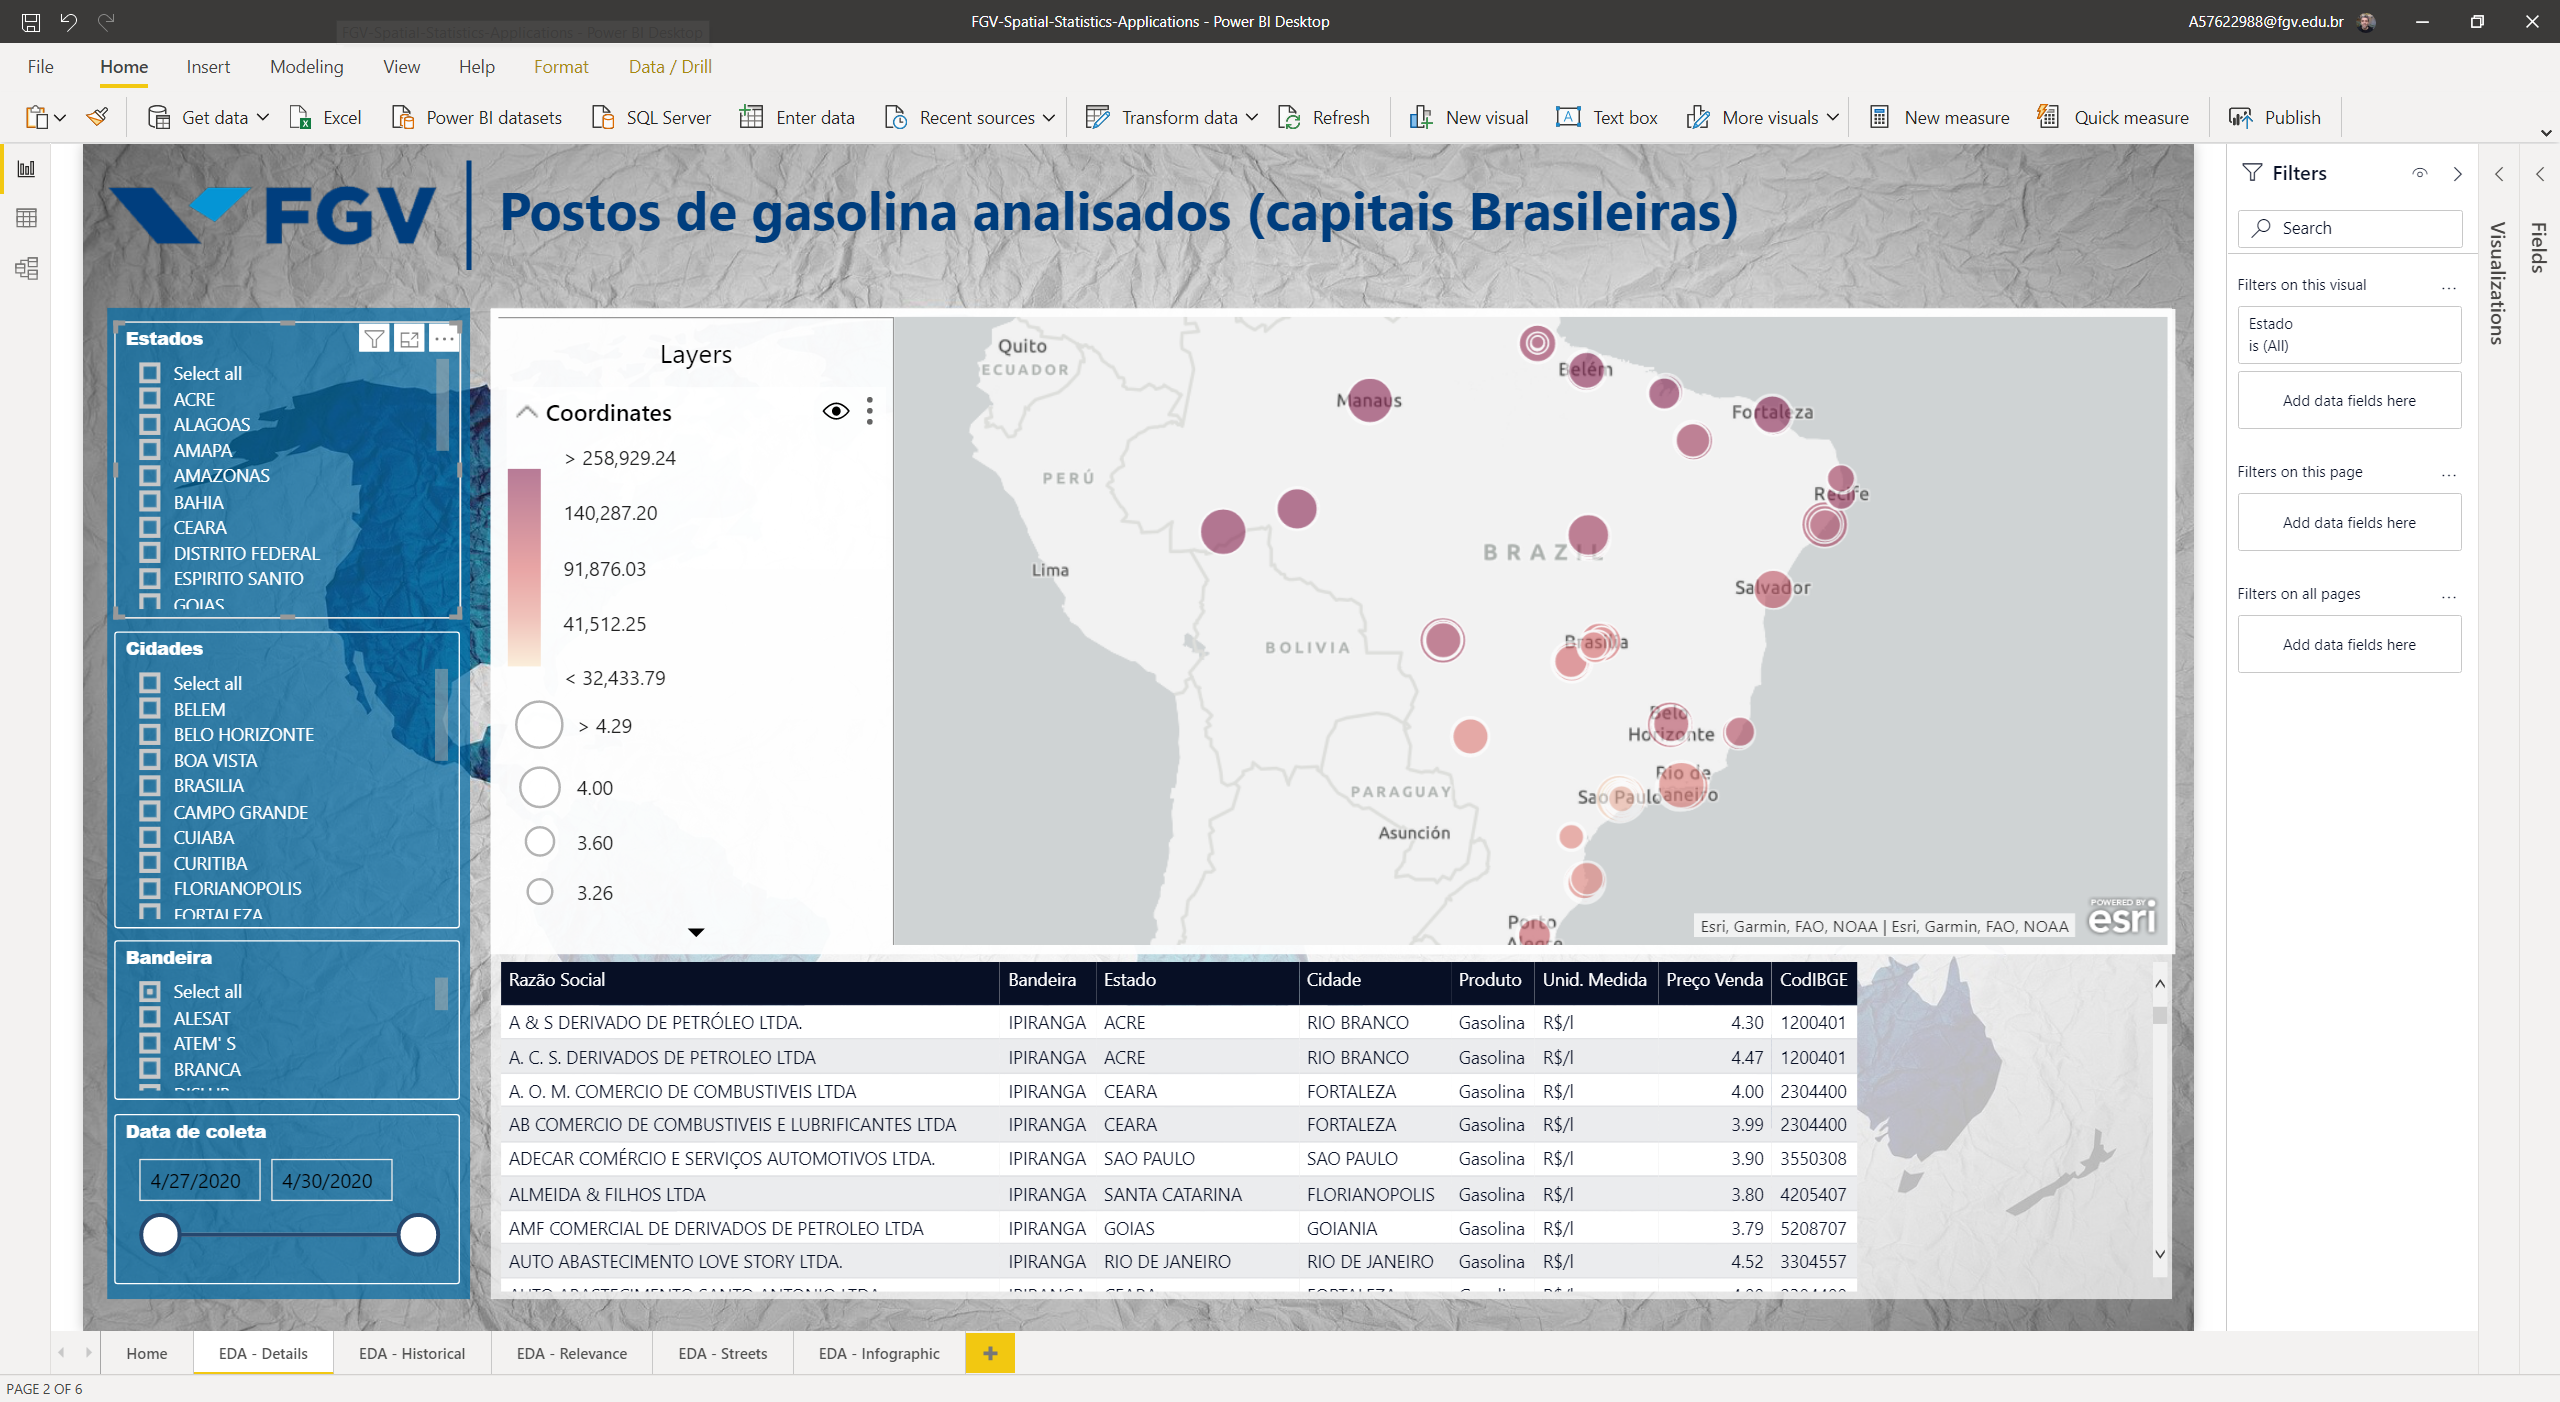Check the CURITIBA checkbox in Cidades
The height and width of the screenshot is (1402, 2560).
tap(150, 862)
